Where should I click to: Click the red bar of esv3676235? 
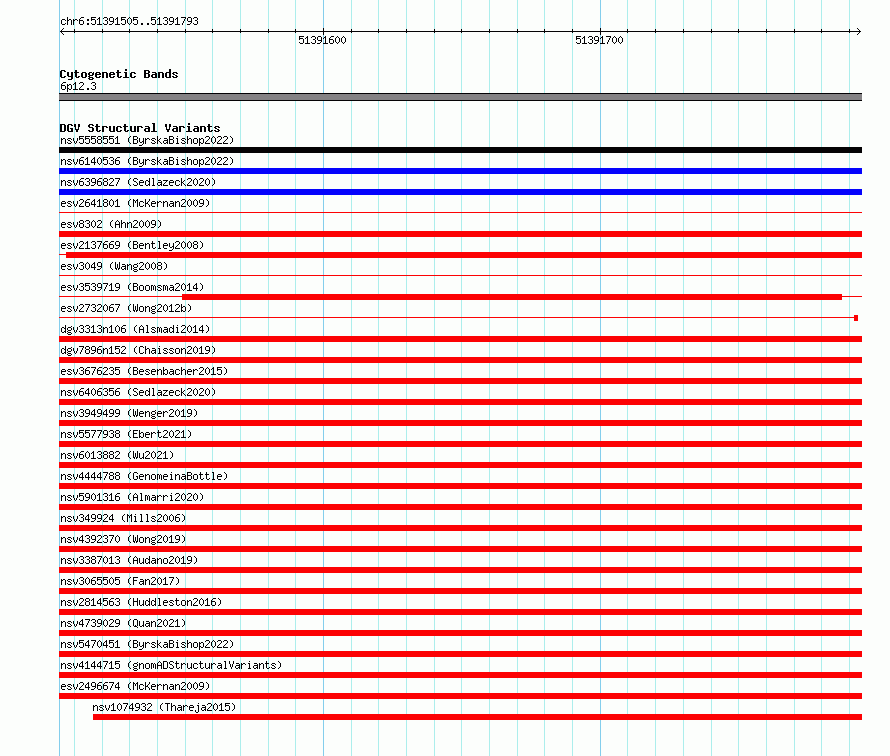click(460, 381)
